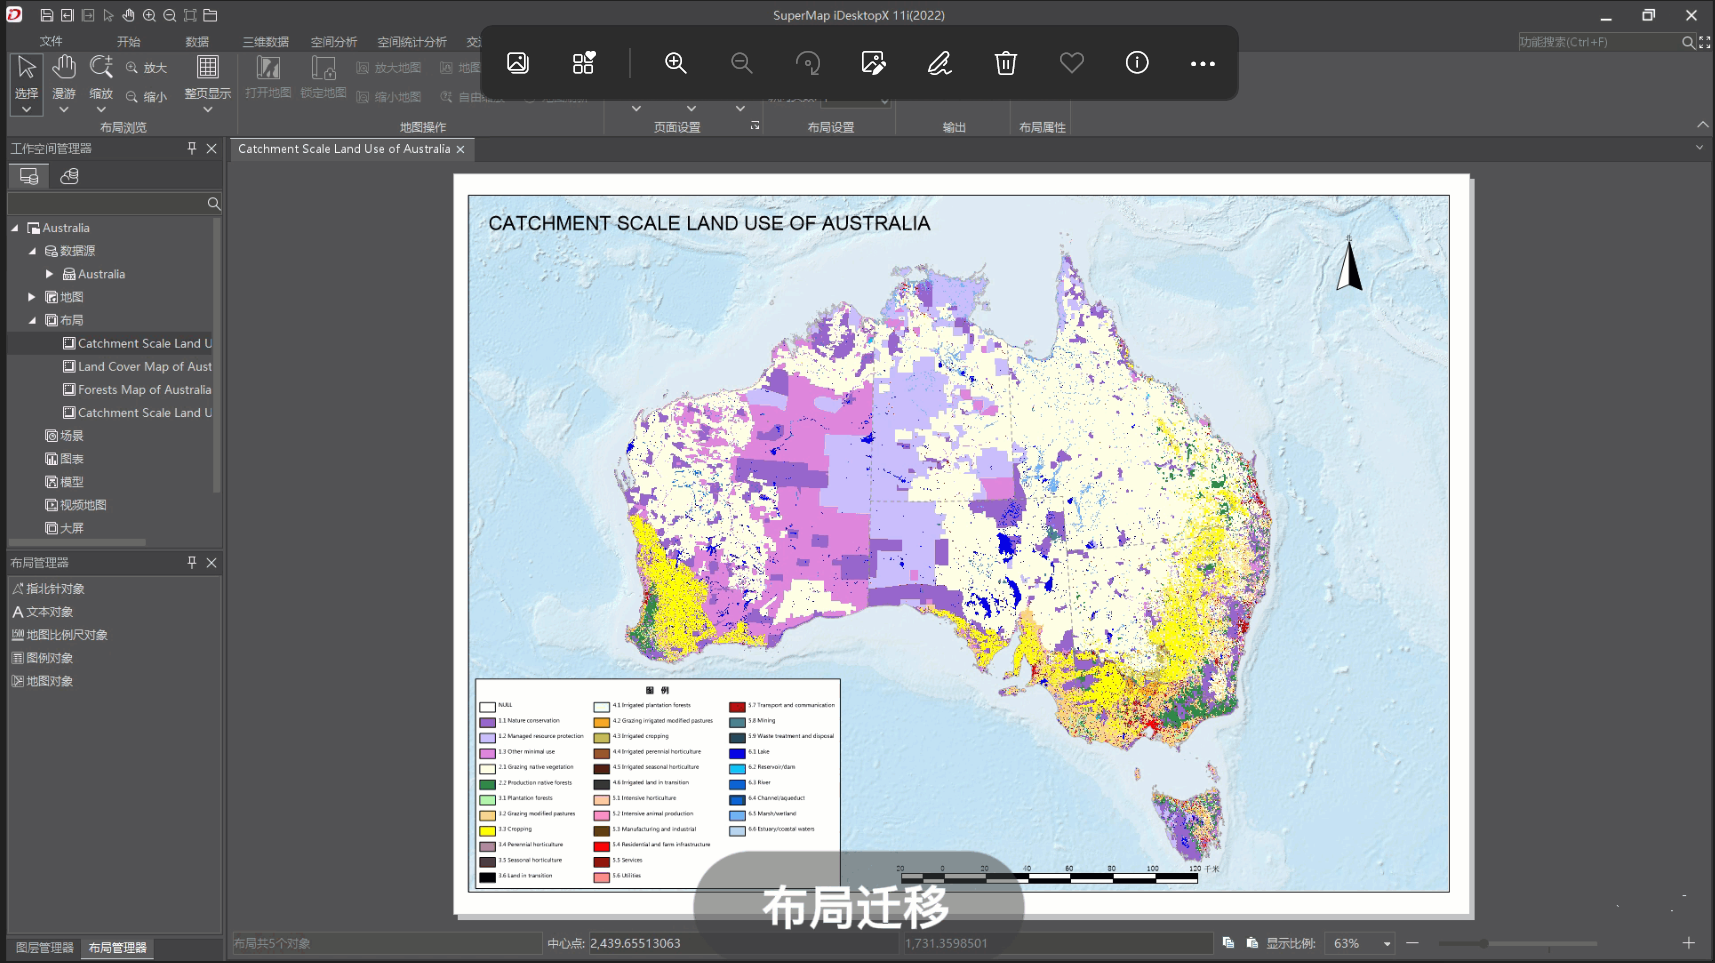Click the pan hand icon in the quick access bar
The image size is (1715, 963).
tap(128, 15)
